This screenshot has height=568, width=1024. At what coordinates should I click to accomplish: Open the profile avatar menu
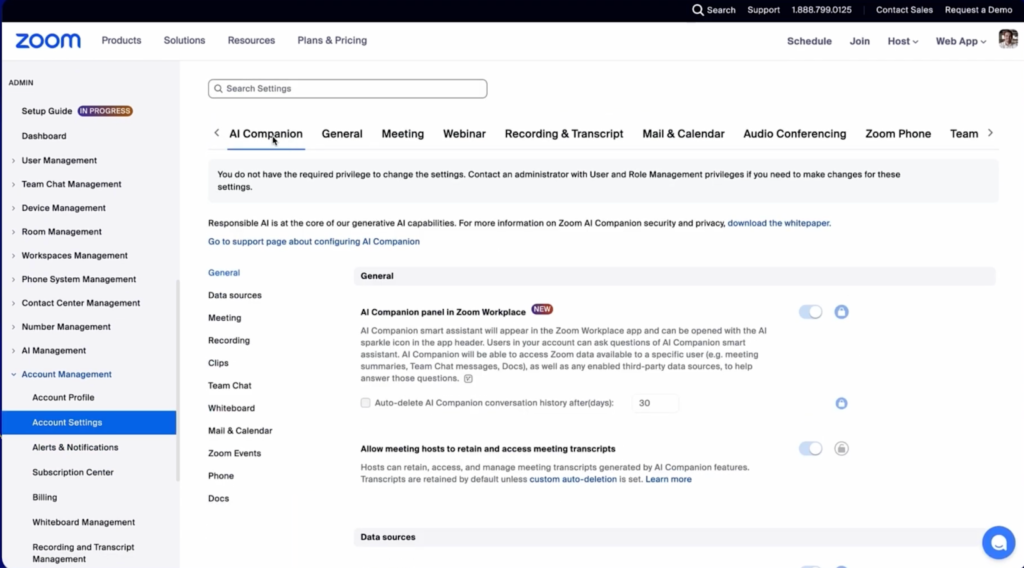1007,40
